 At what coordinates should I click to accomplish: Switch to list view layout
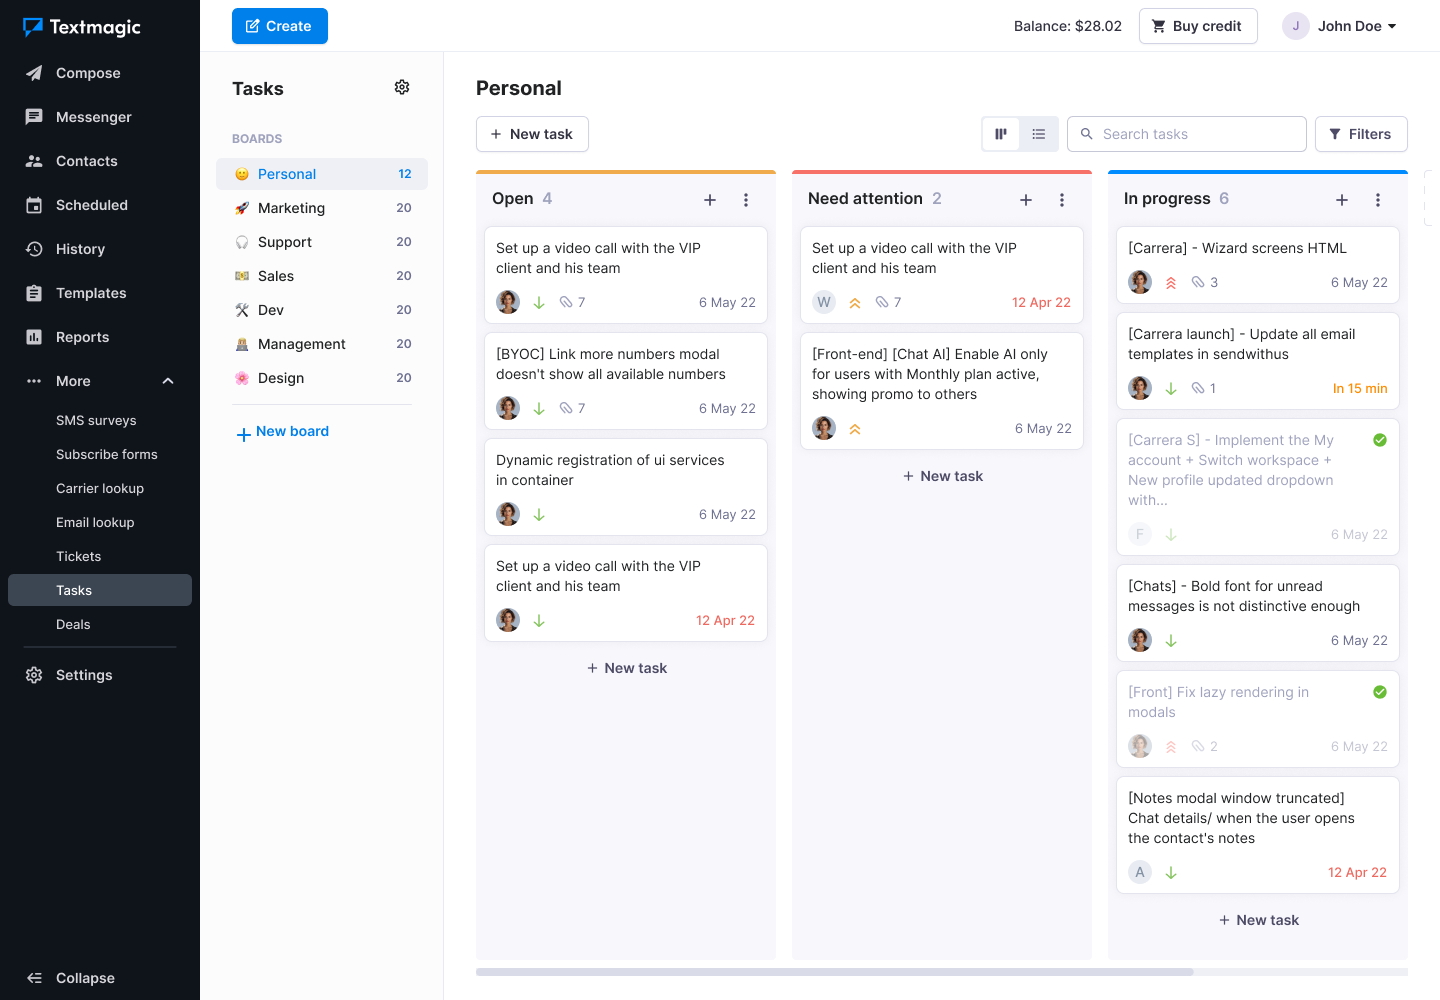(x=1039, y=134)
